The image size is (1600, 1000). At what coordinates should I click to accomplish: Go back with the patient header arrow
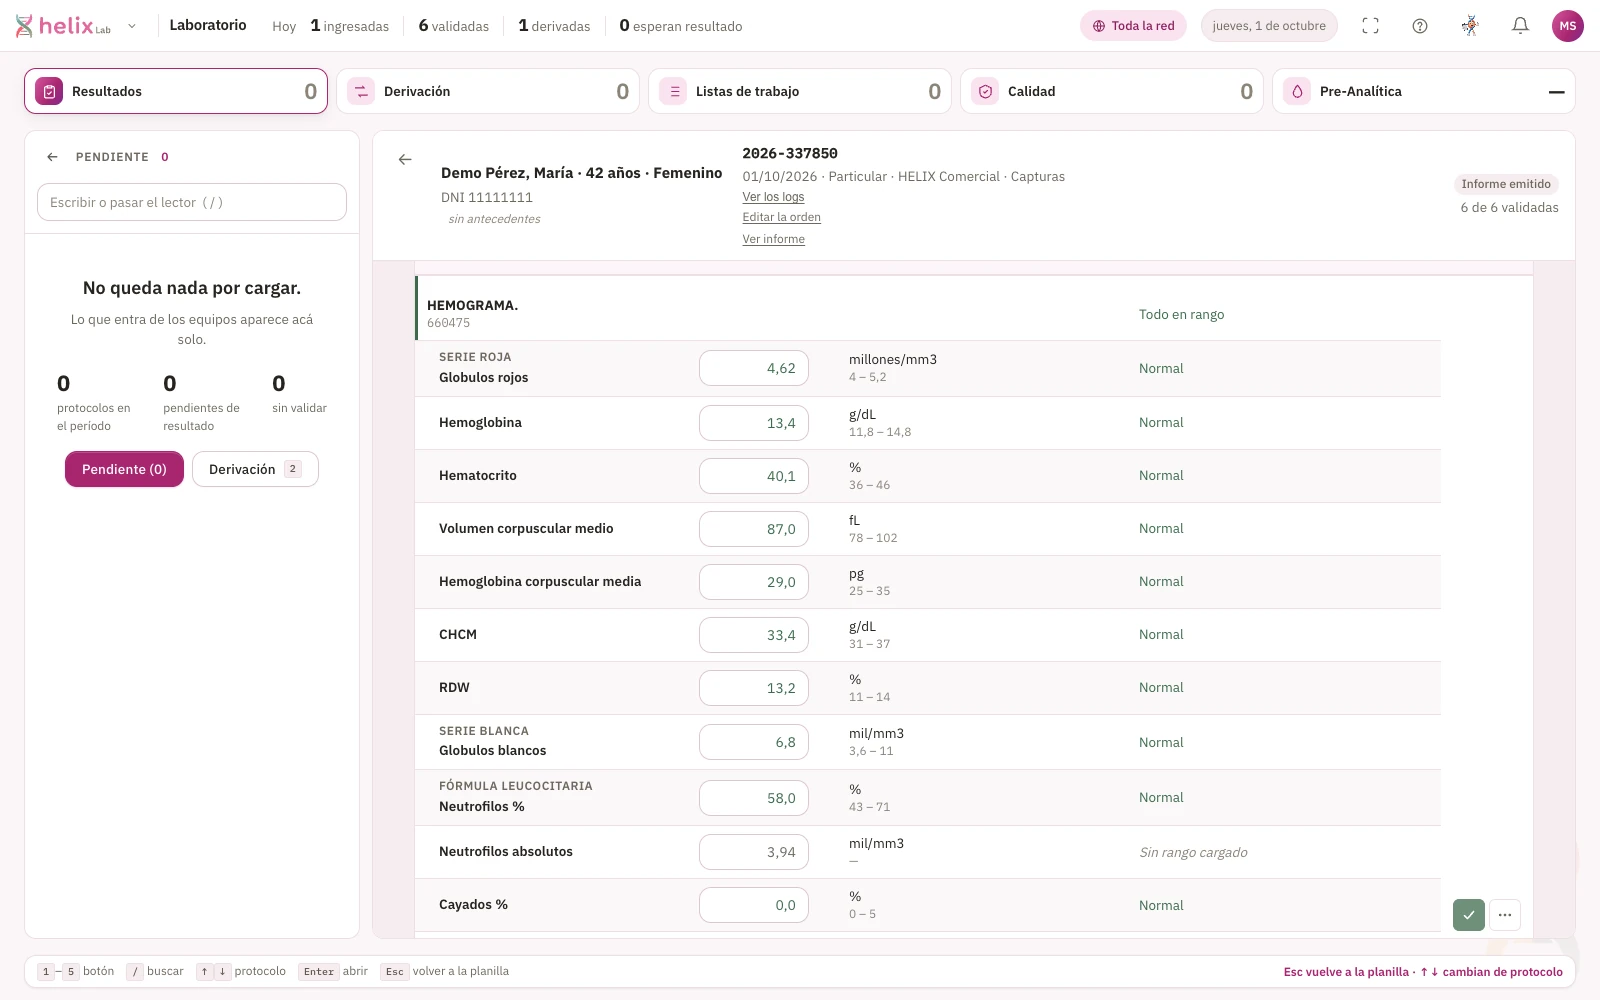pyautogui.click(x=405, y=159)
